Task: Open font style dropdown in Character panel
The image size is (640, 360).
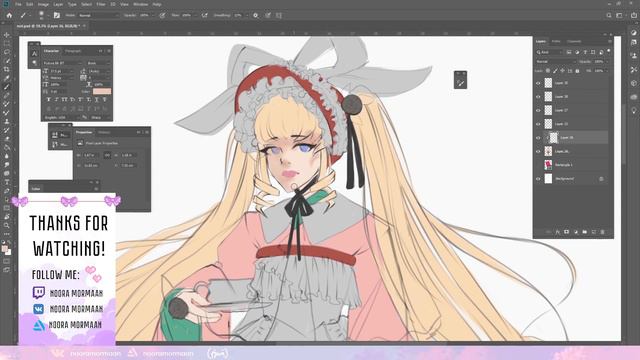Action: 99,63
